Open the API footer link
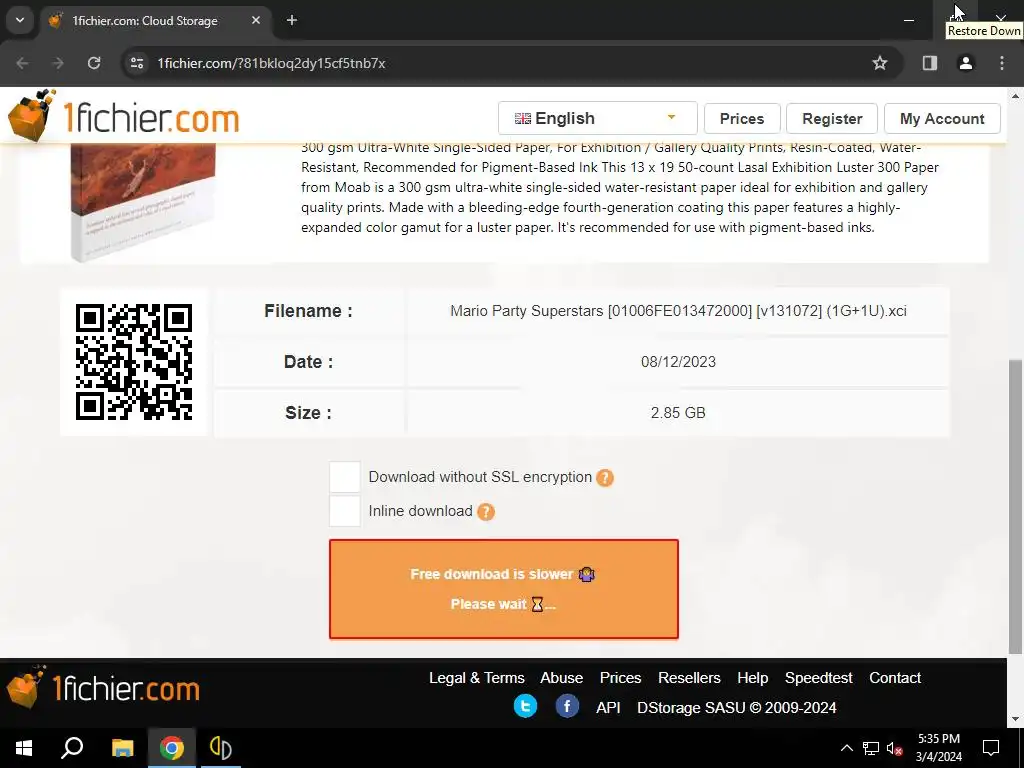Image resolution: width=1024 pixels, height=768 pixels. coord(608,708)
